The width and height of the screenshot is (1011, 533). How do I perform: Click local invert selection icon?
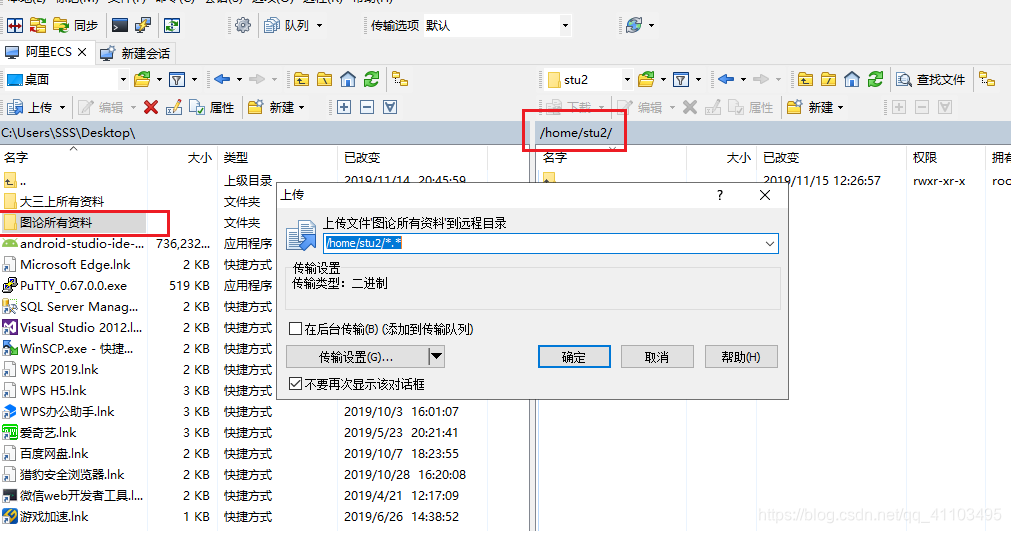tap(390, 108)
